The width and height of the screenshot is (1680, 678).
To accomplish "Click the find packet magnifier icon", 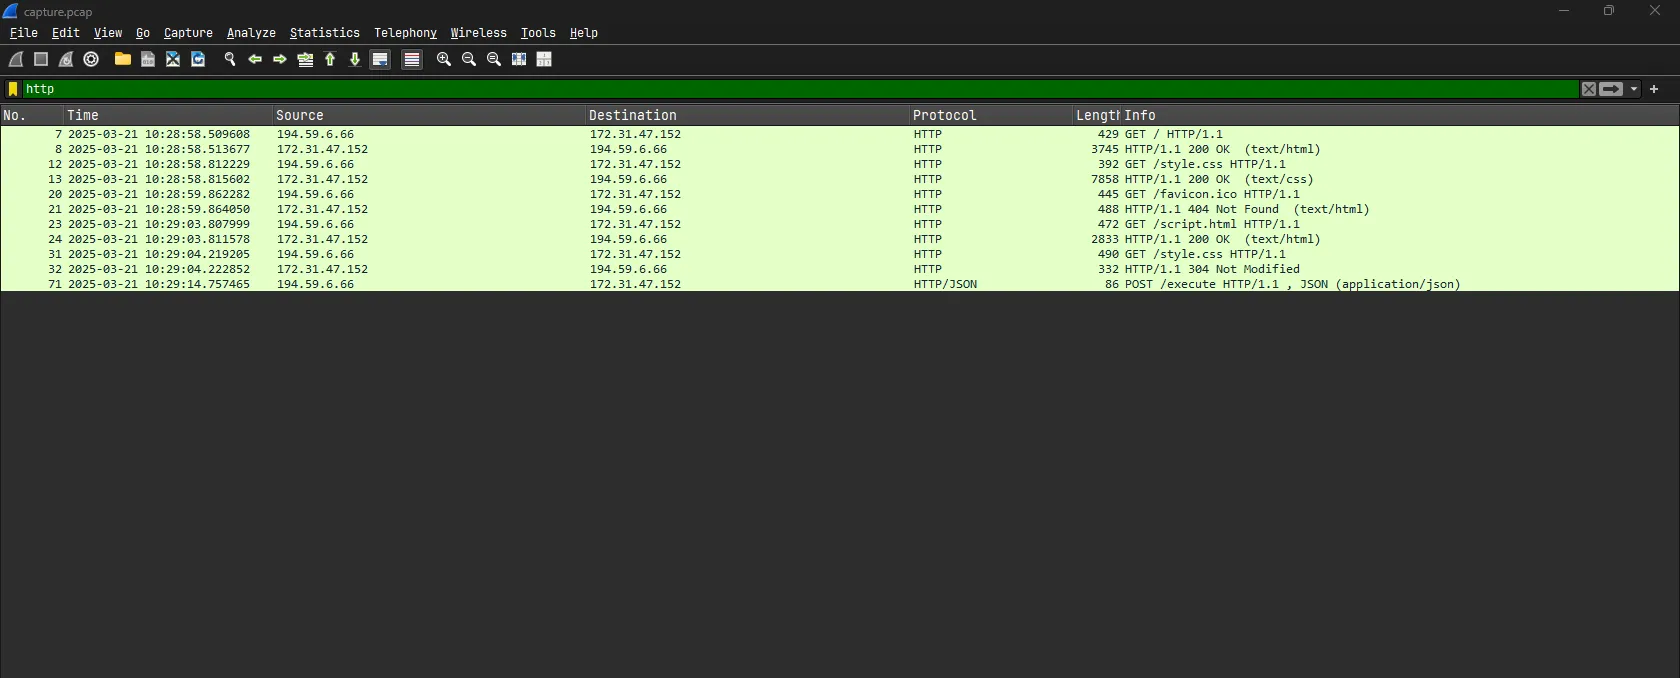I will pyautogui.click(x=230, y=60).
